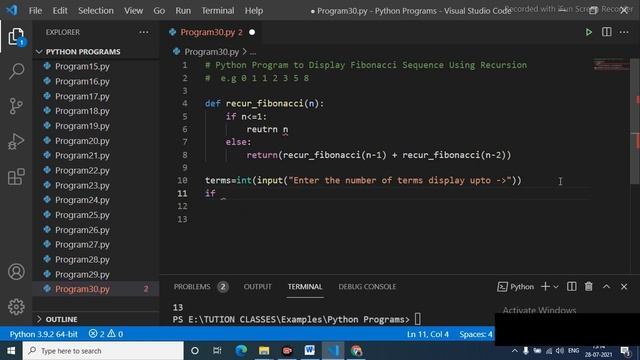Image resolution: width=640 pixels, height=360 pixels.
Task: Kill terminal with the trash icon
Action: coord(589,287)
